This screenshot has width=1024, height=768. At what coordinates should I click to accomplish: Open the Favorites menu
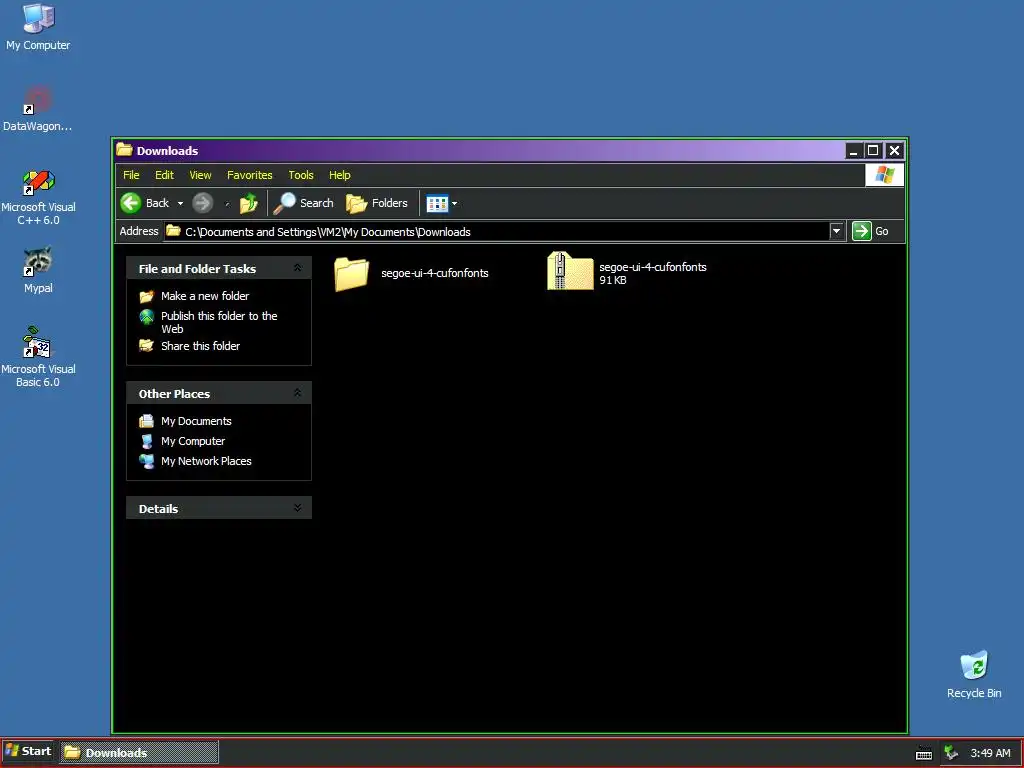(x=249, y=175)
